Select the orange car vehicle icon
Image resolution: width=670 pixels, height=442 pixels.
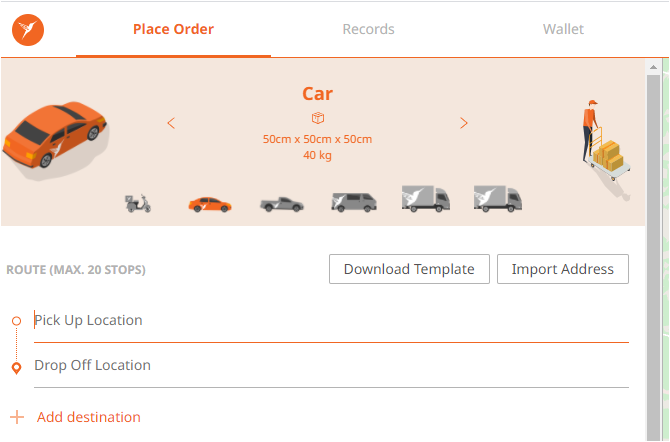pos(210,204)
